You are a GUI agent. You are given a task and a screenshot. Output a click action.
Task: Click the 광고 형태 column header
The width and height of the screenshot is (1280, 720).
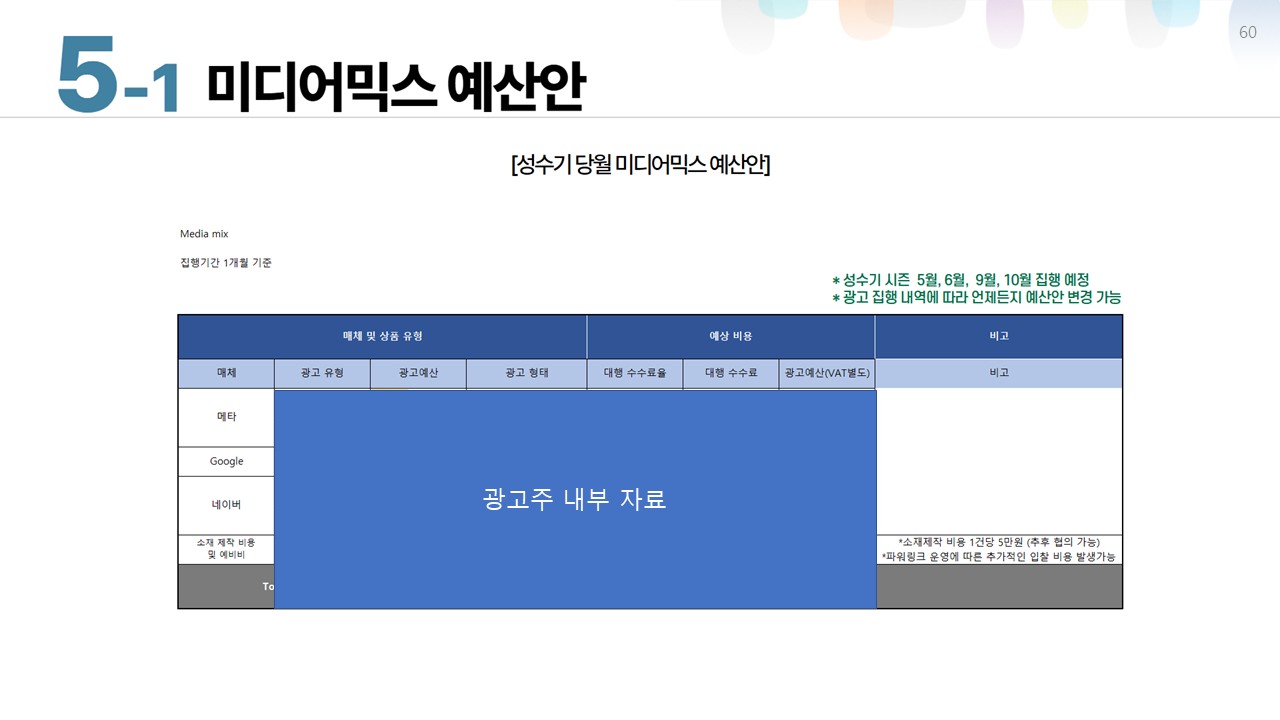coord(526,373)
